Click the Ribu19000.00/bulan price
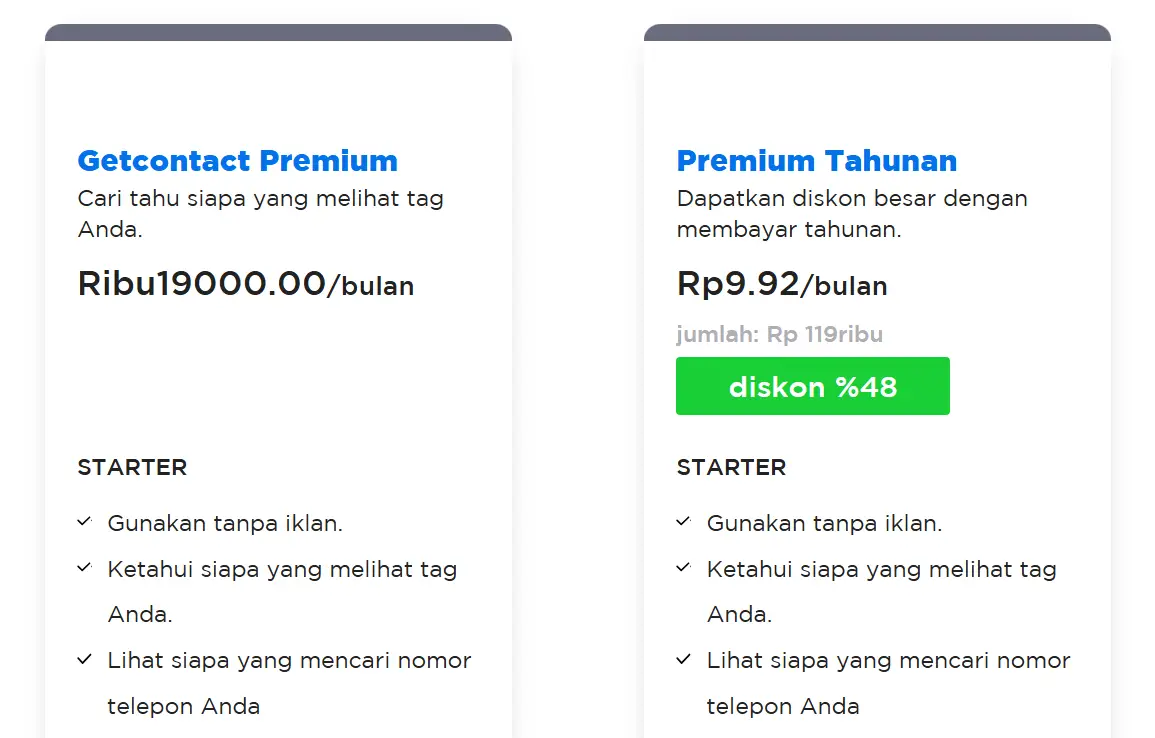Screen dimensions: 1155x738 pyautogui.click(x=246, y=284)
